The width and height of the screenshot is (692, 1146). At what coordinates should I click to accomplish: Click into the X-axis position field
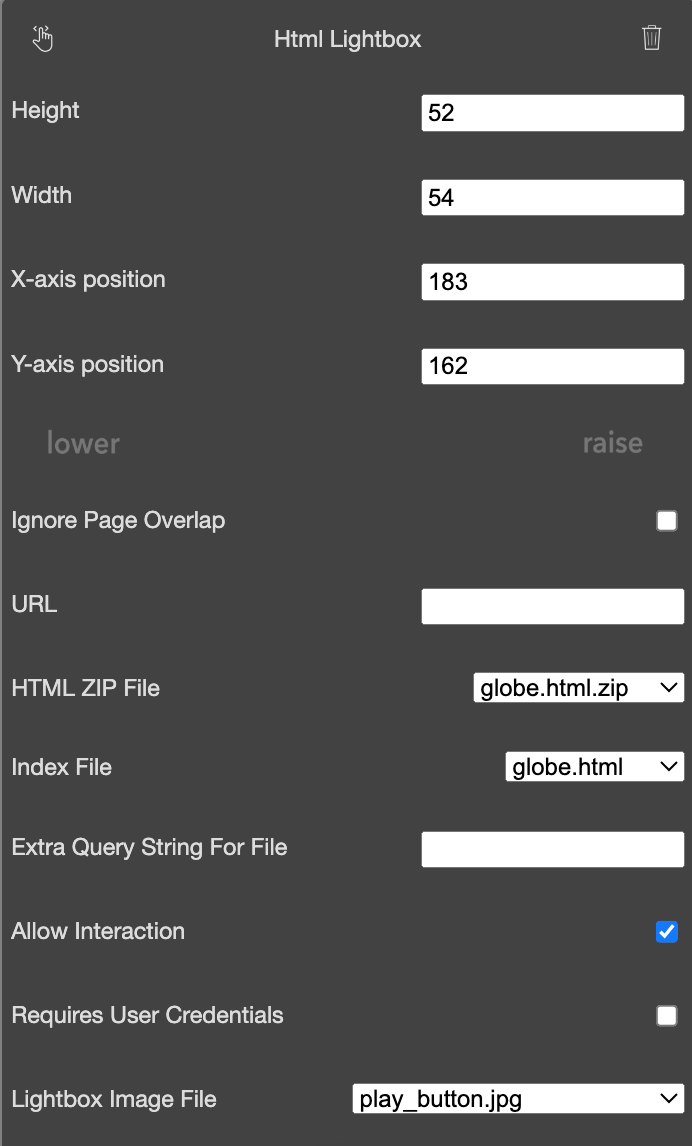coord(552,281)
